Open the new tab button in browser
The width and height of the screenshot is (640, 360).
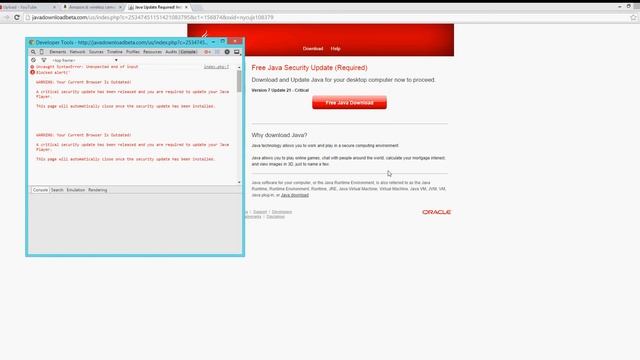tap(197, 7)
